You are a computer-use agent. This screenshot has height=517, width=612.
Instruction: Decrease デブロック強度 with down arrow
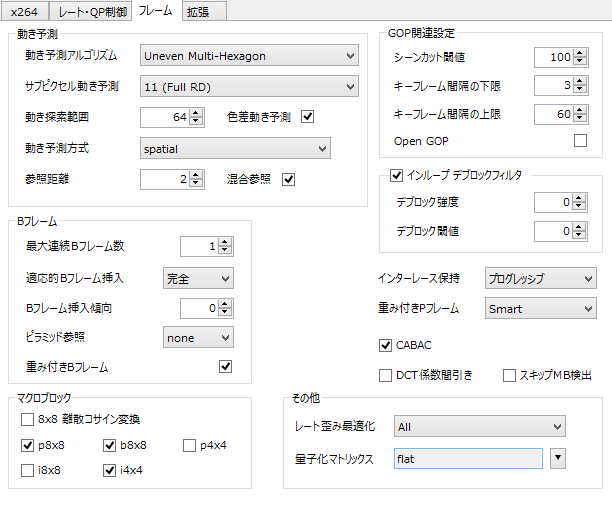pos(579,207)
